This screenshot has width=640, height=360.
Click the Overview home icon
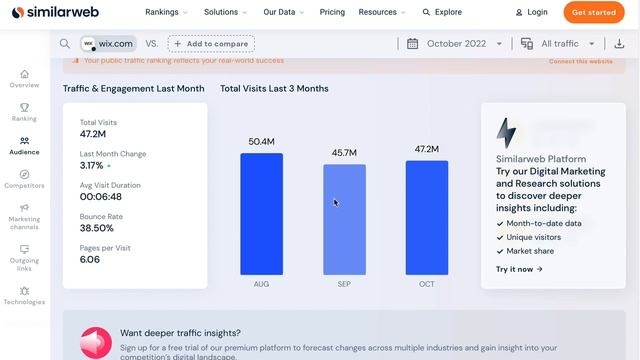(x=24, y=74)
